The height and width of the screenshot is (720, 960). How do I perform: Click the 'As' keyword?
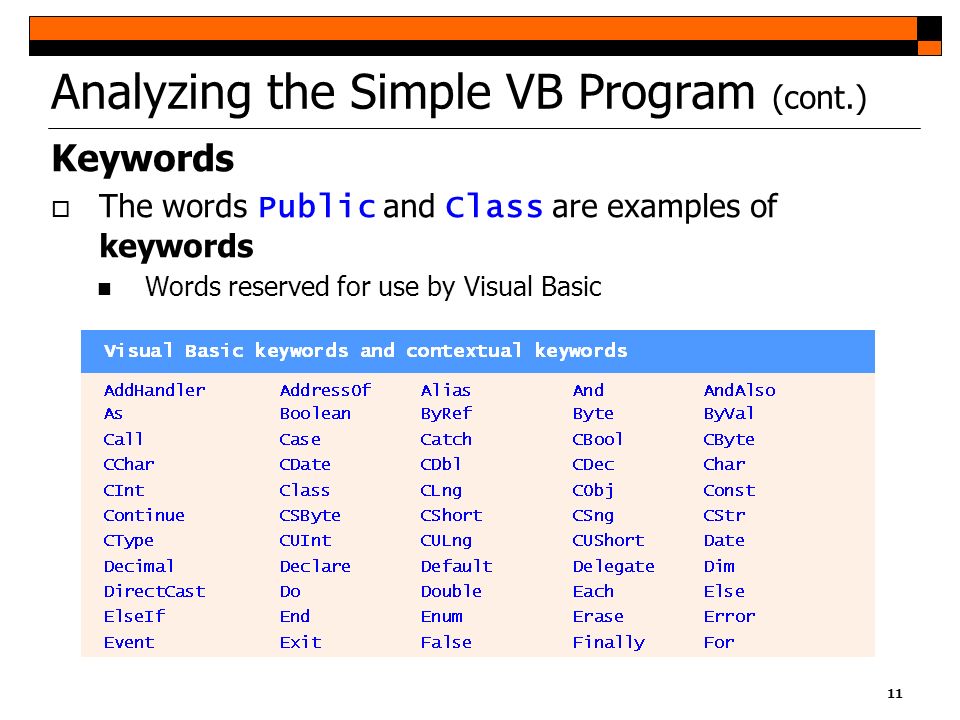(113, 414)
